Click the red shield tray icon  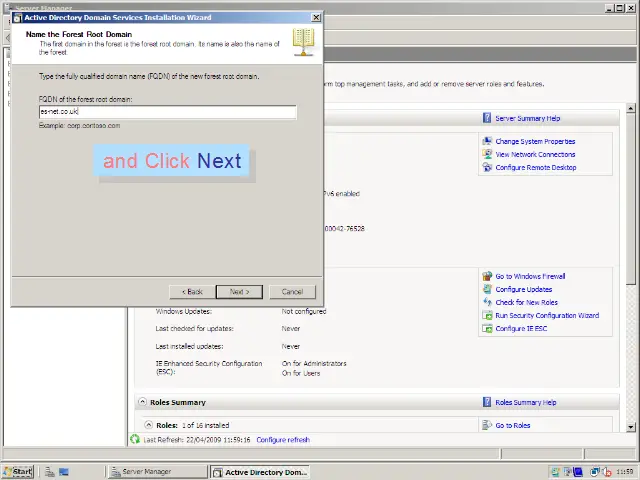pyautogui.click(x=607, y=472)
